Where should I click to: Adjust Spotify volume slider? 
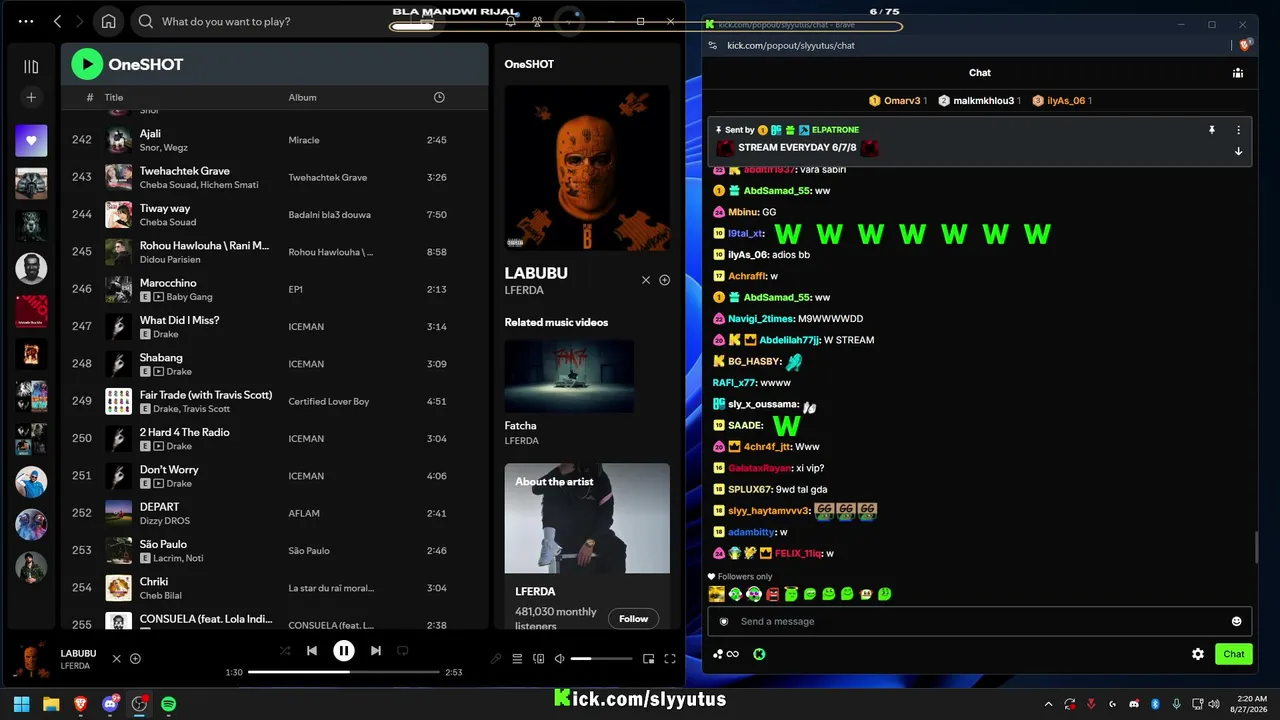point(601,658)
